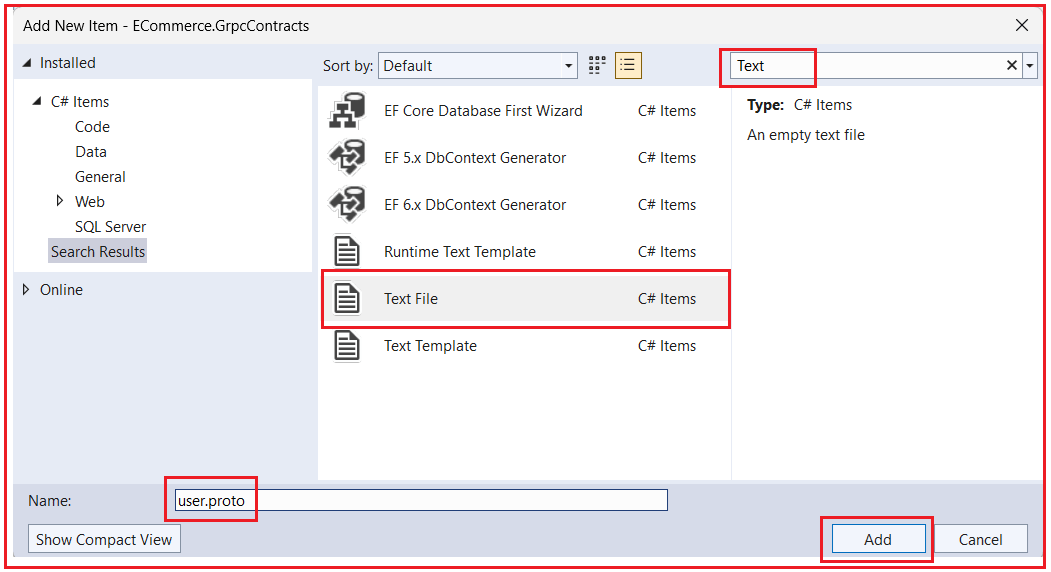Click Runtime Text Template document icon
1051x572 pixels.
347,251
